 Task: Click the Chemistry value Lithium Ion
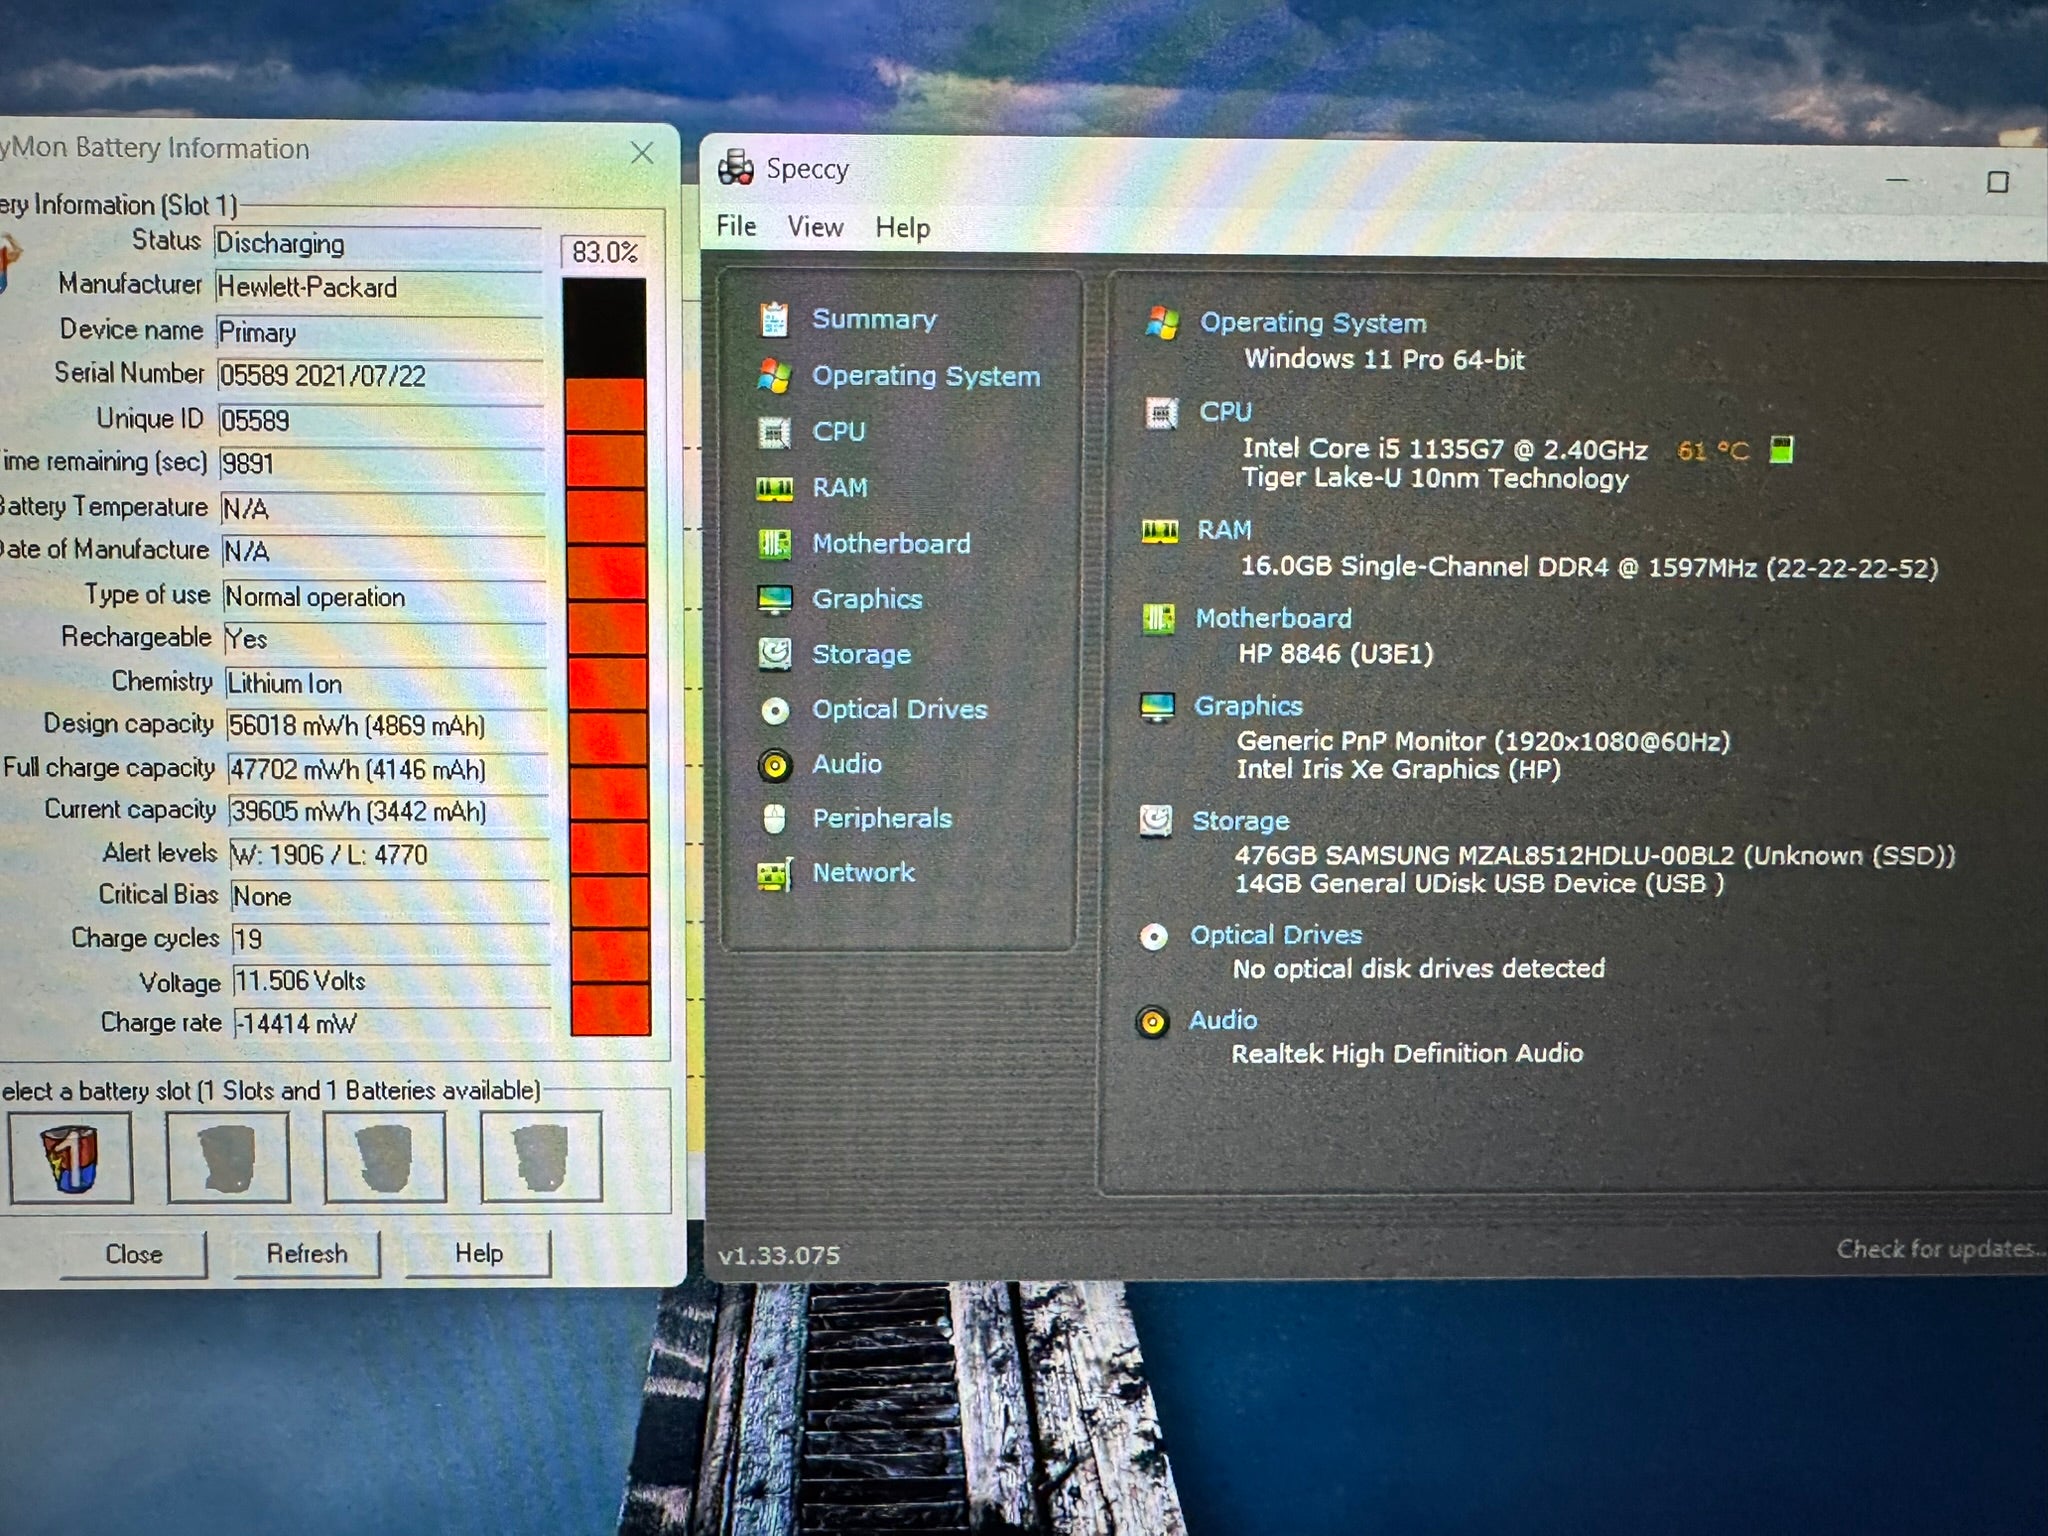[x=386, y=684]
